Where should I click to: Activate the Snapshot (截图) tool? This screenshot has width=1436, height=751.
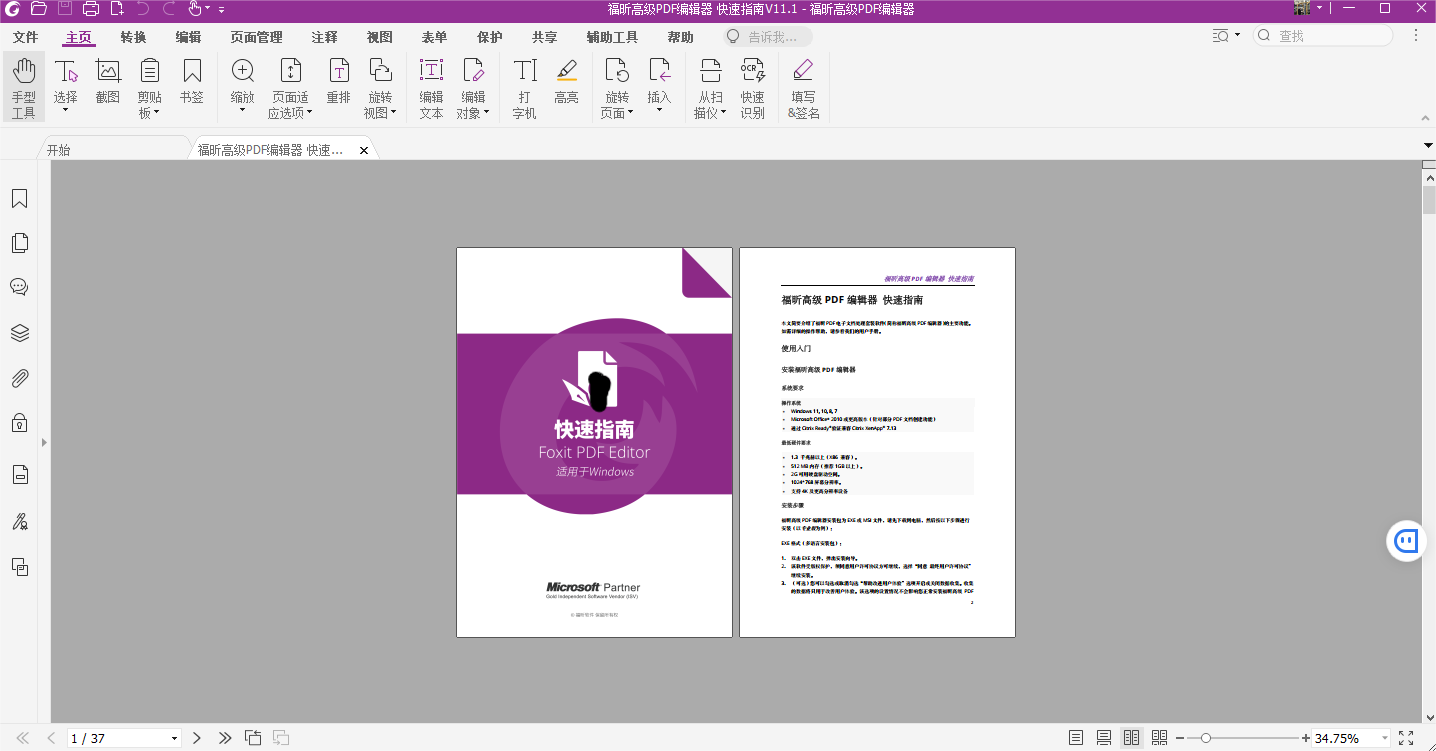tap(108, 81)
